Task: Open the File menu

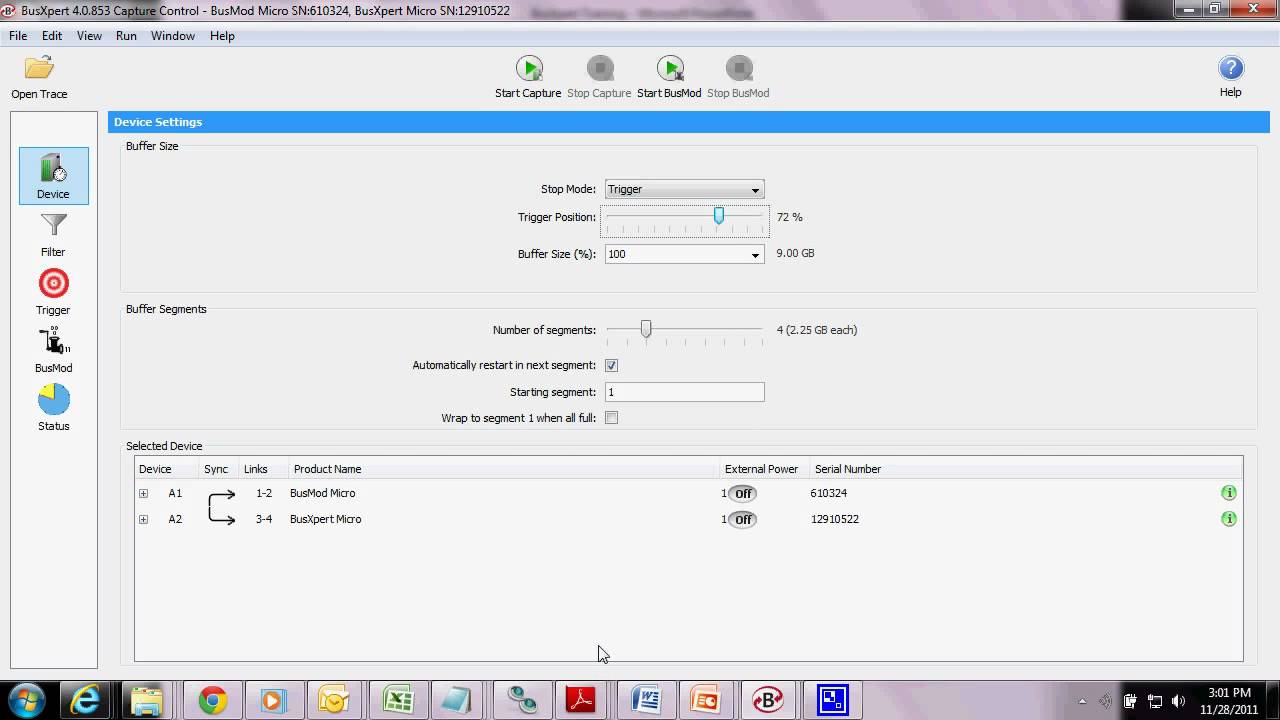Action: 18,35
